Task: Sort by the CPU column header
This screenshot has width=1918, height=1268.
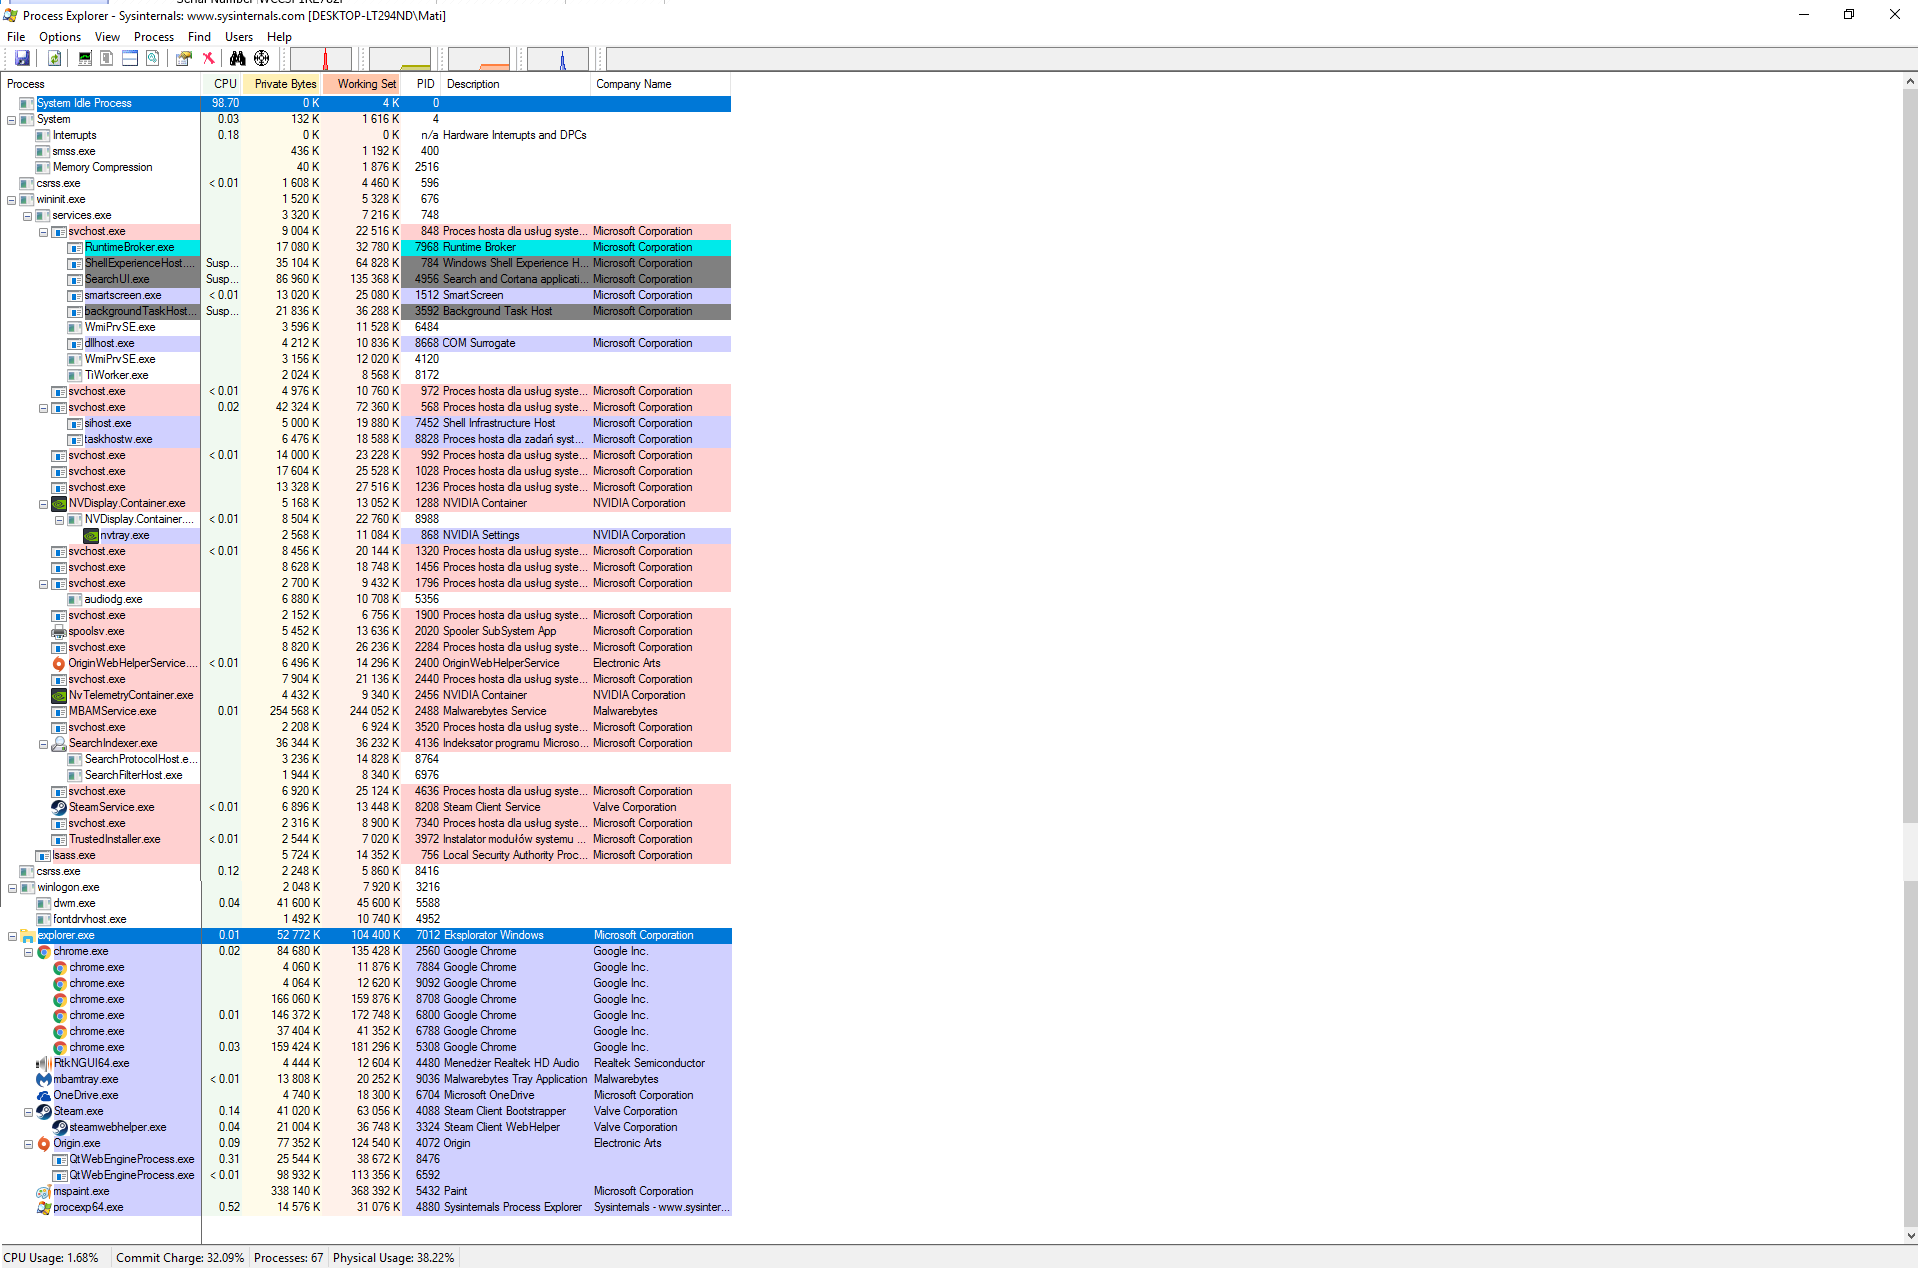Action: (x=223, y=84)
